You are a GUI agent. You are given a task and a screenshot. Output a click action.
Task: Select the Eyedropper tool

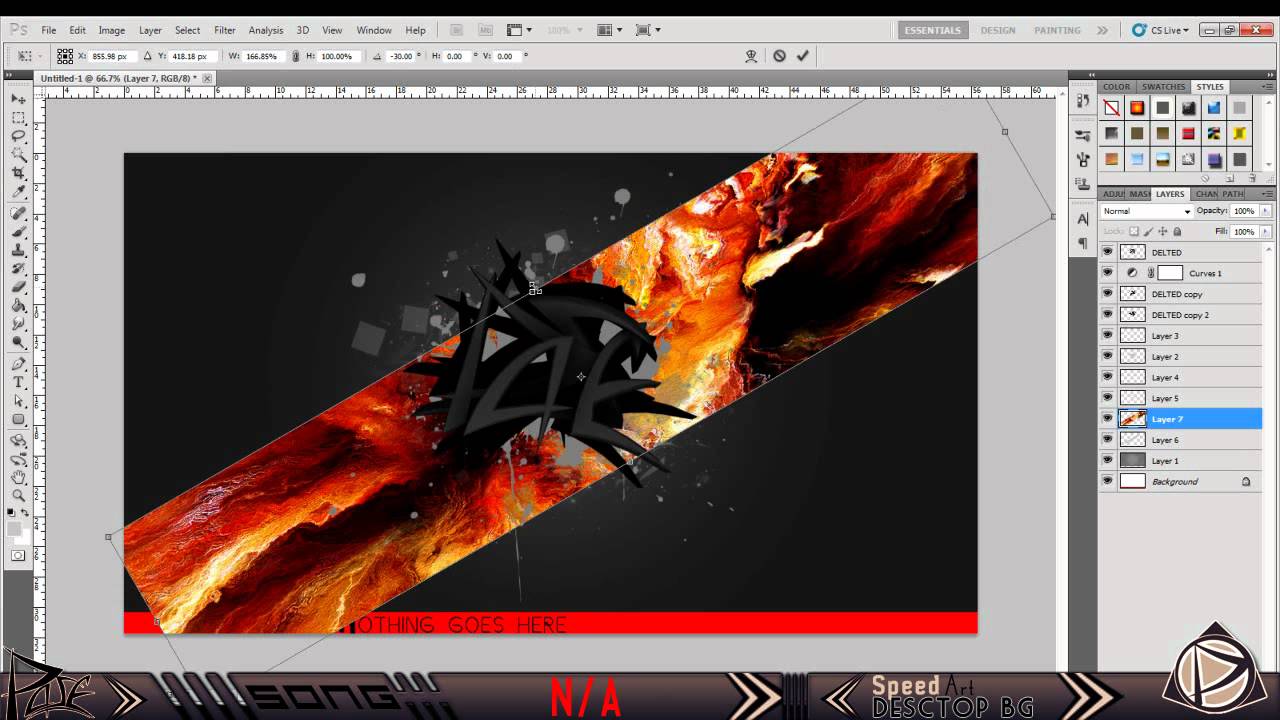[x=18, y=192]
